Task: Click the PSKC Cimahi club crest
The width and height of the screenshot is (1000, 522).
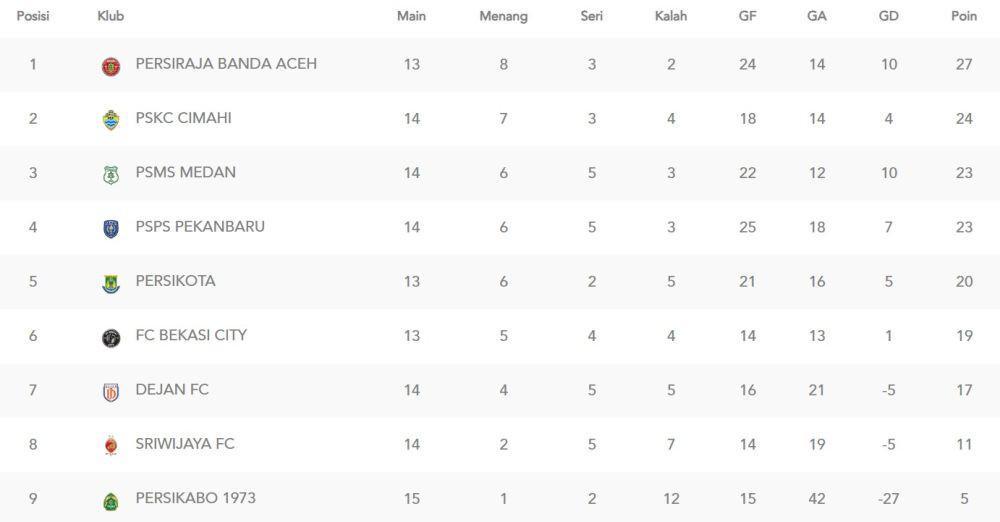Action: (111, 120)
